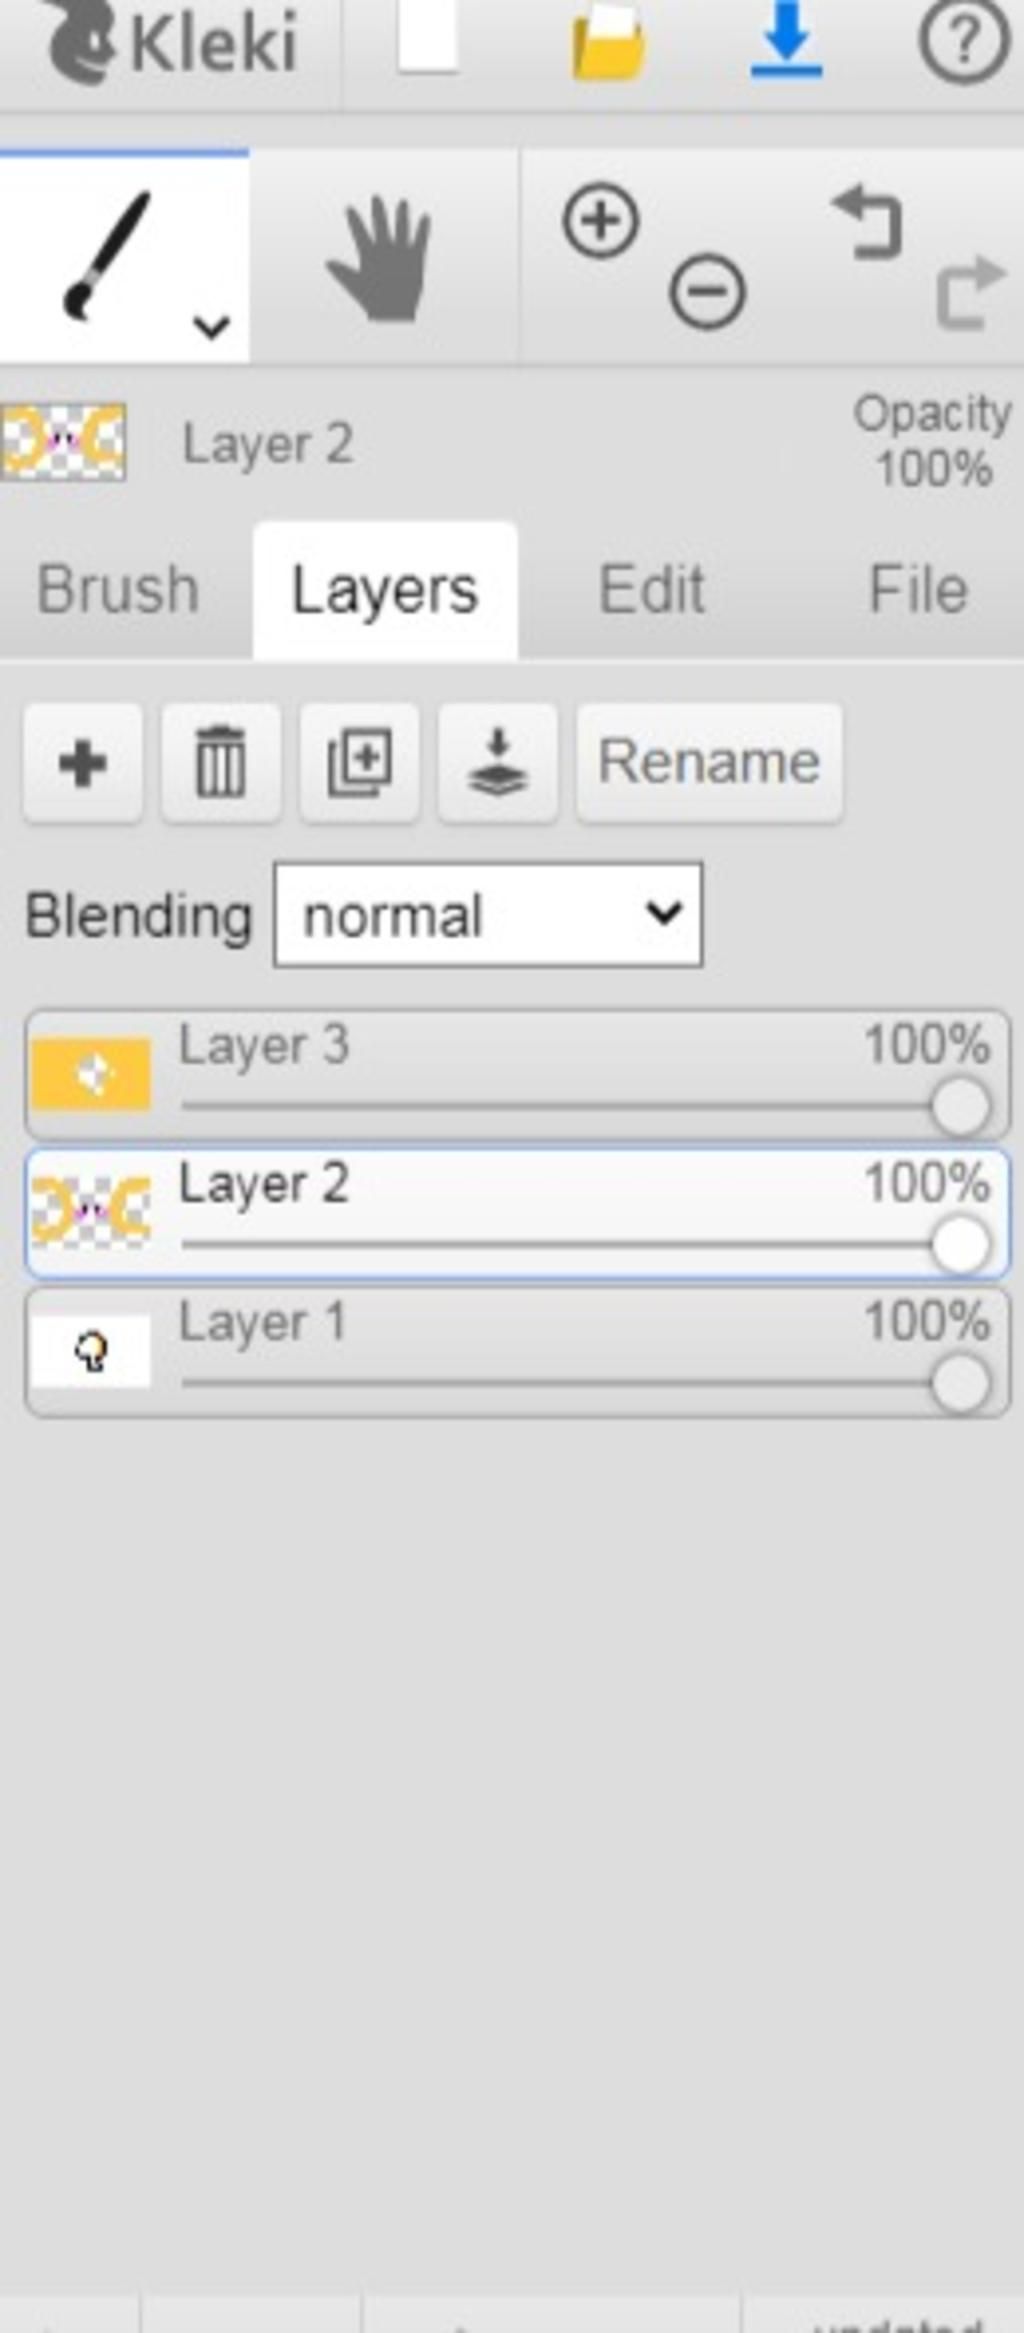This screenshot has width=1024, height=2333.
Task: Click the Layer 3 opacity slider handle
Action: pyautogui.click(x=960, y=1106)
